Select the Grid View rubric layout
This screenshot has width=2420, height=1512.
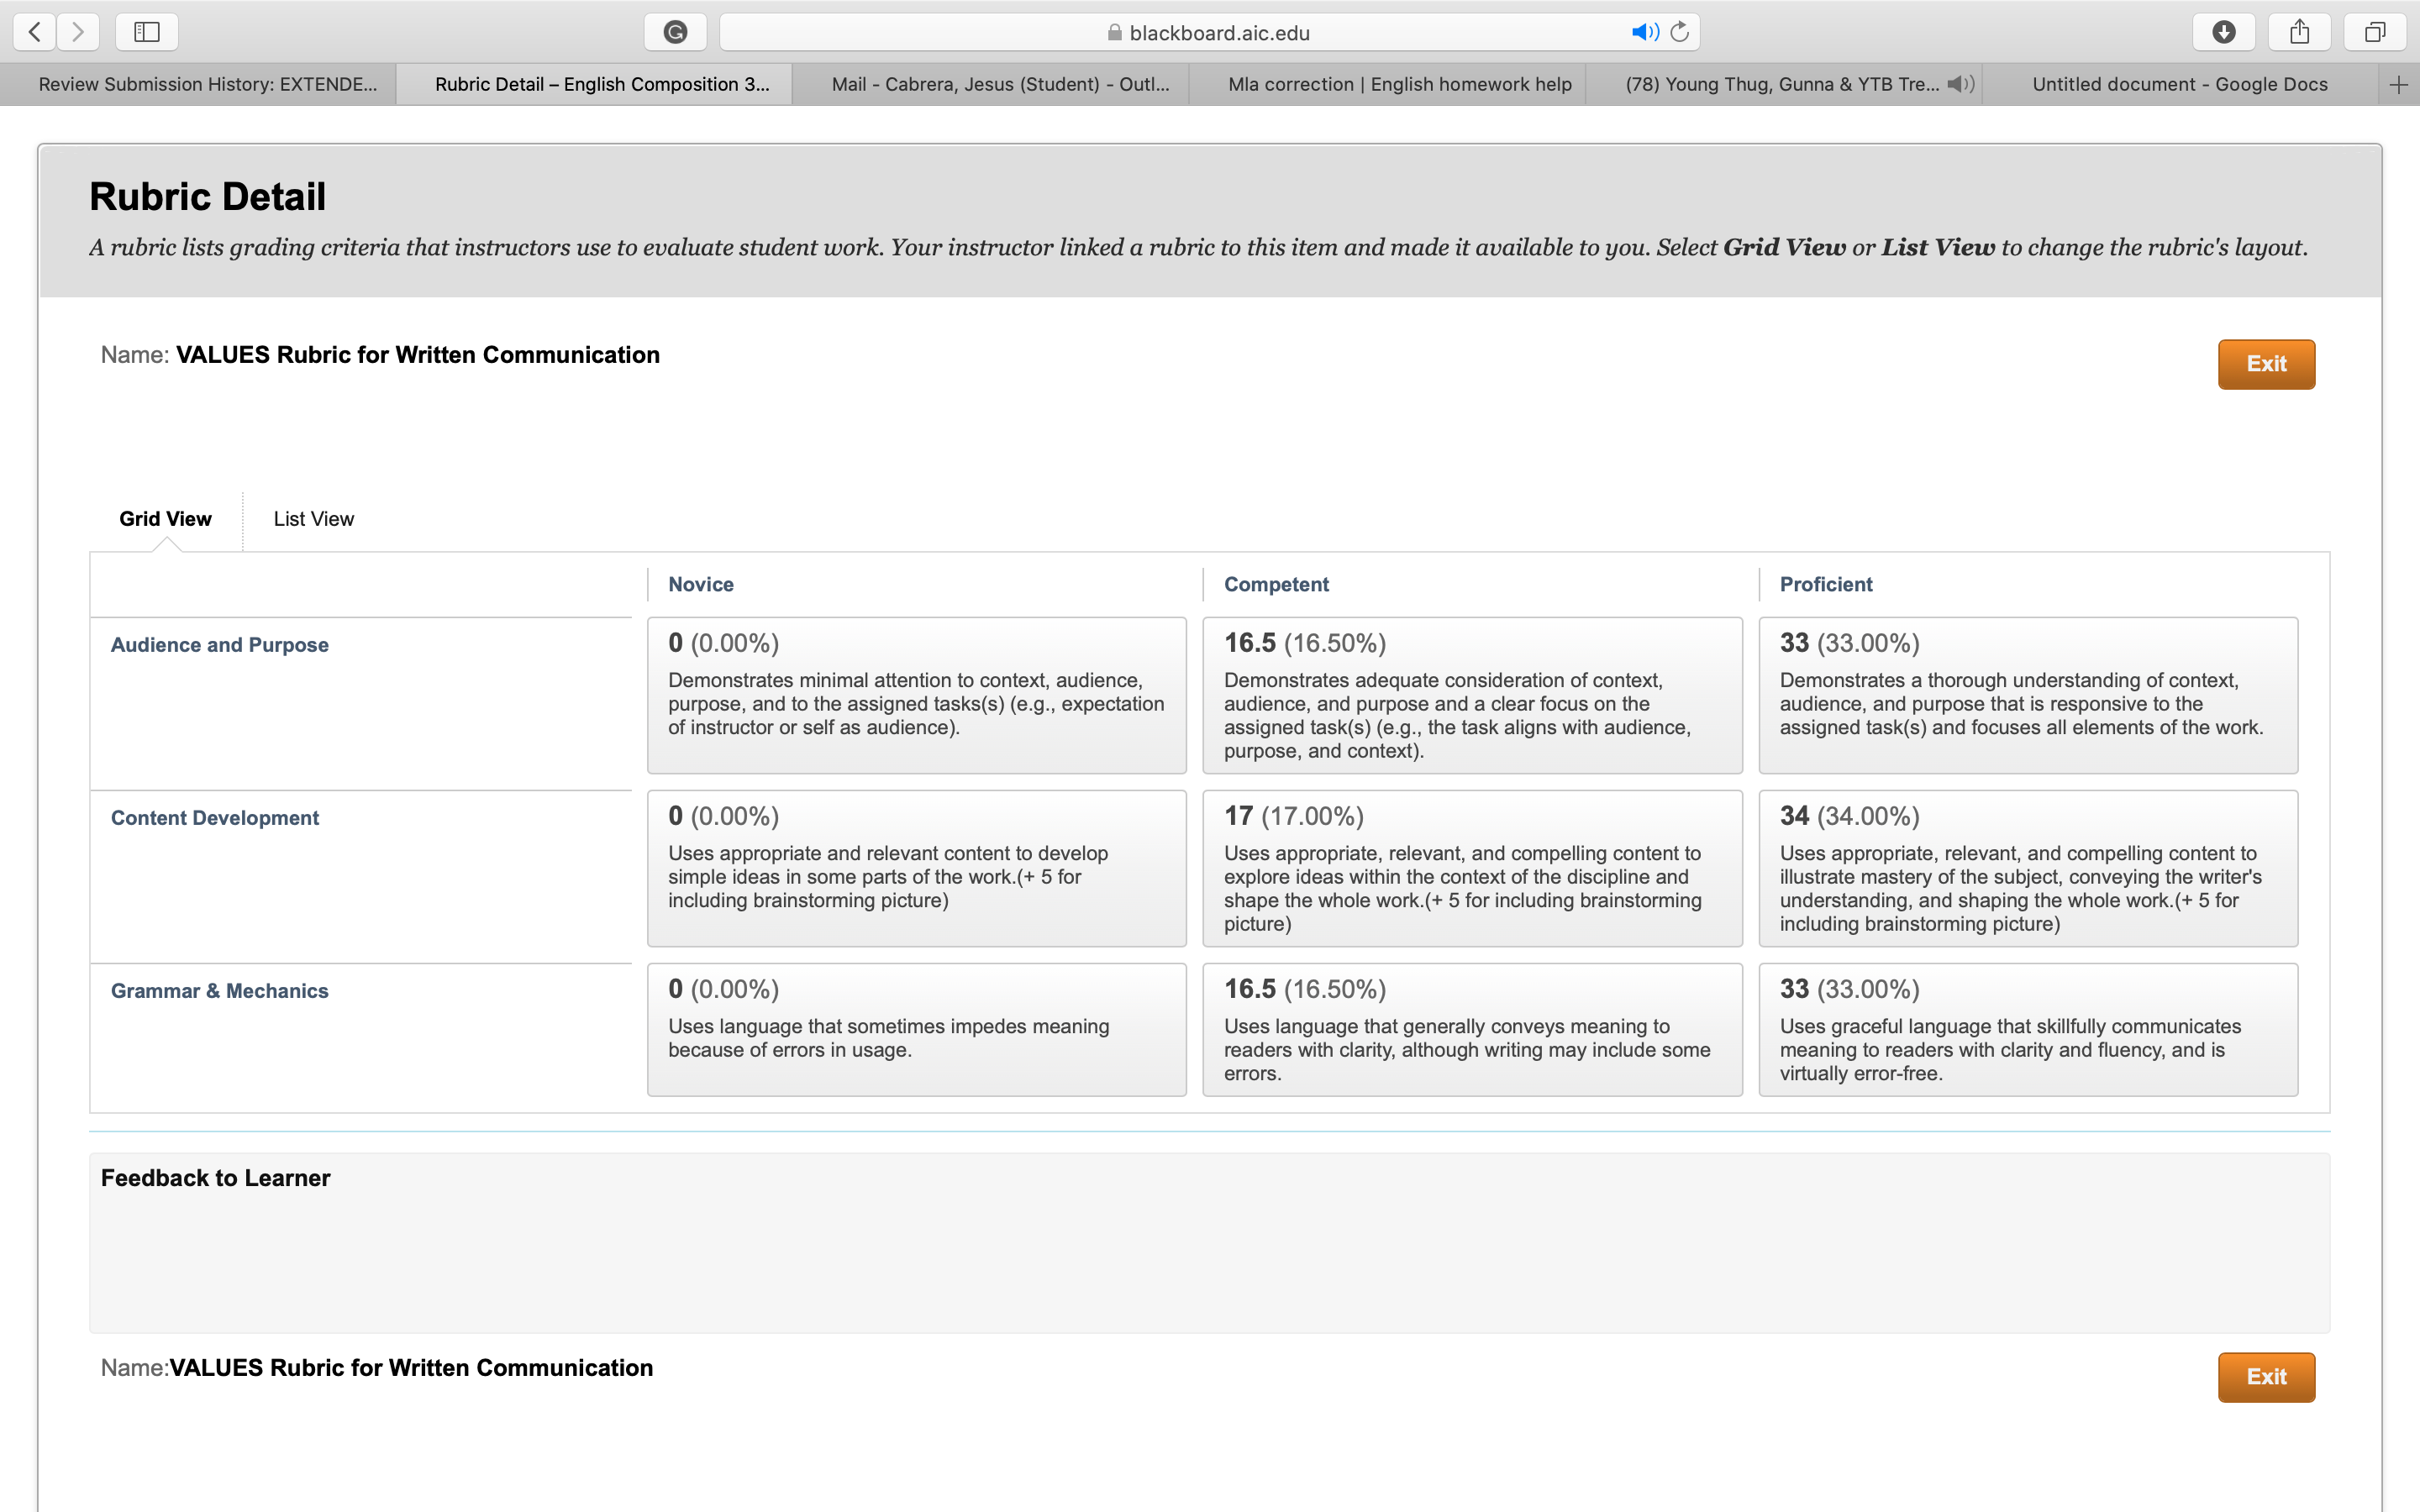[165, 519]
